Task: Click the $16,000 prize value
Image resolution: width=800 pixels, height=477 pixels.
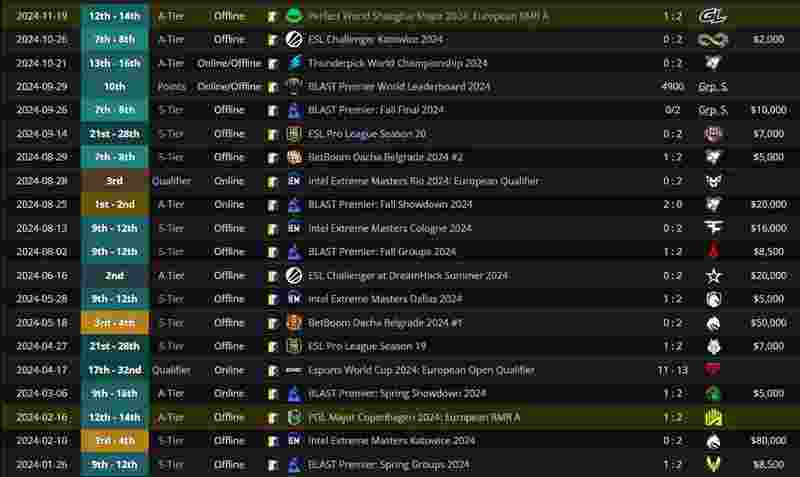Action: (768, 228)
